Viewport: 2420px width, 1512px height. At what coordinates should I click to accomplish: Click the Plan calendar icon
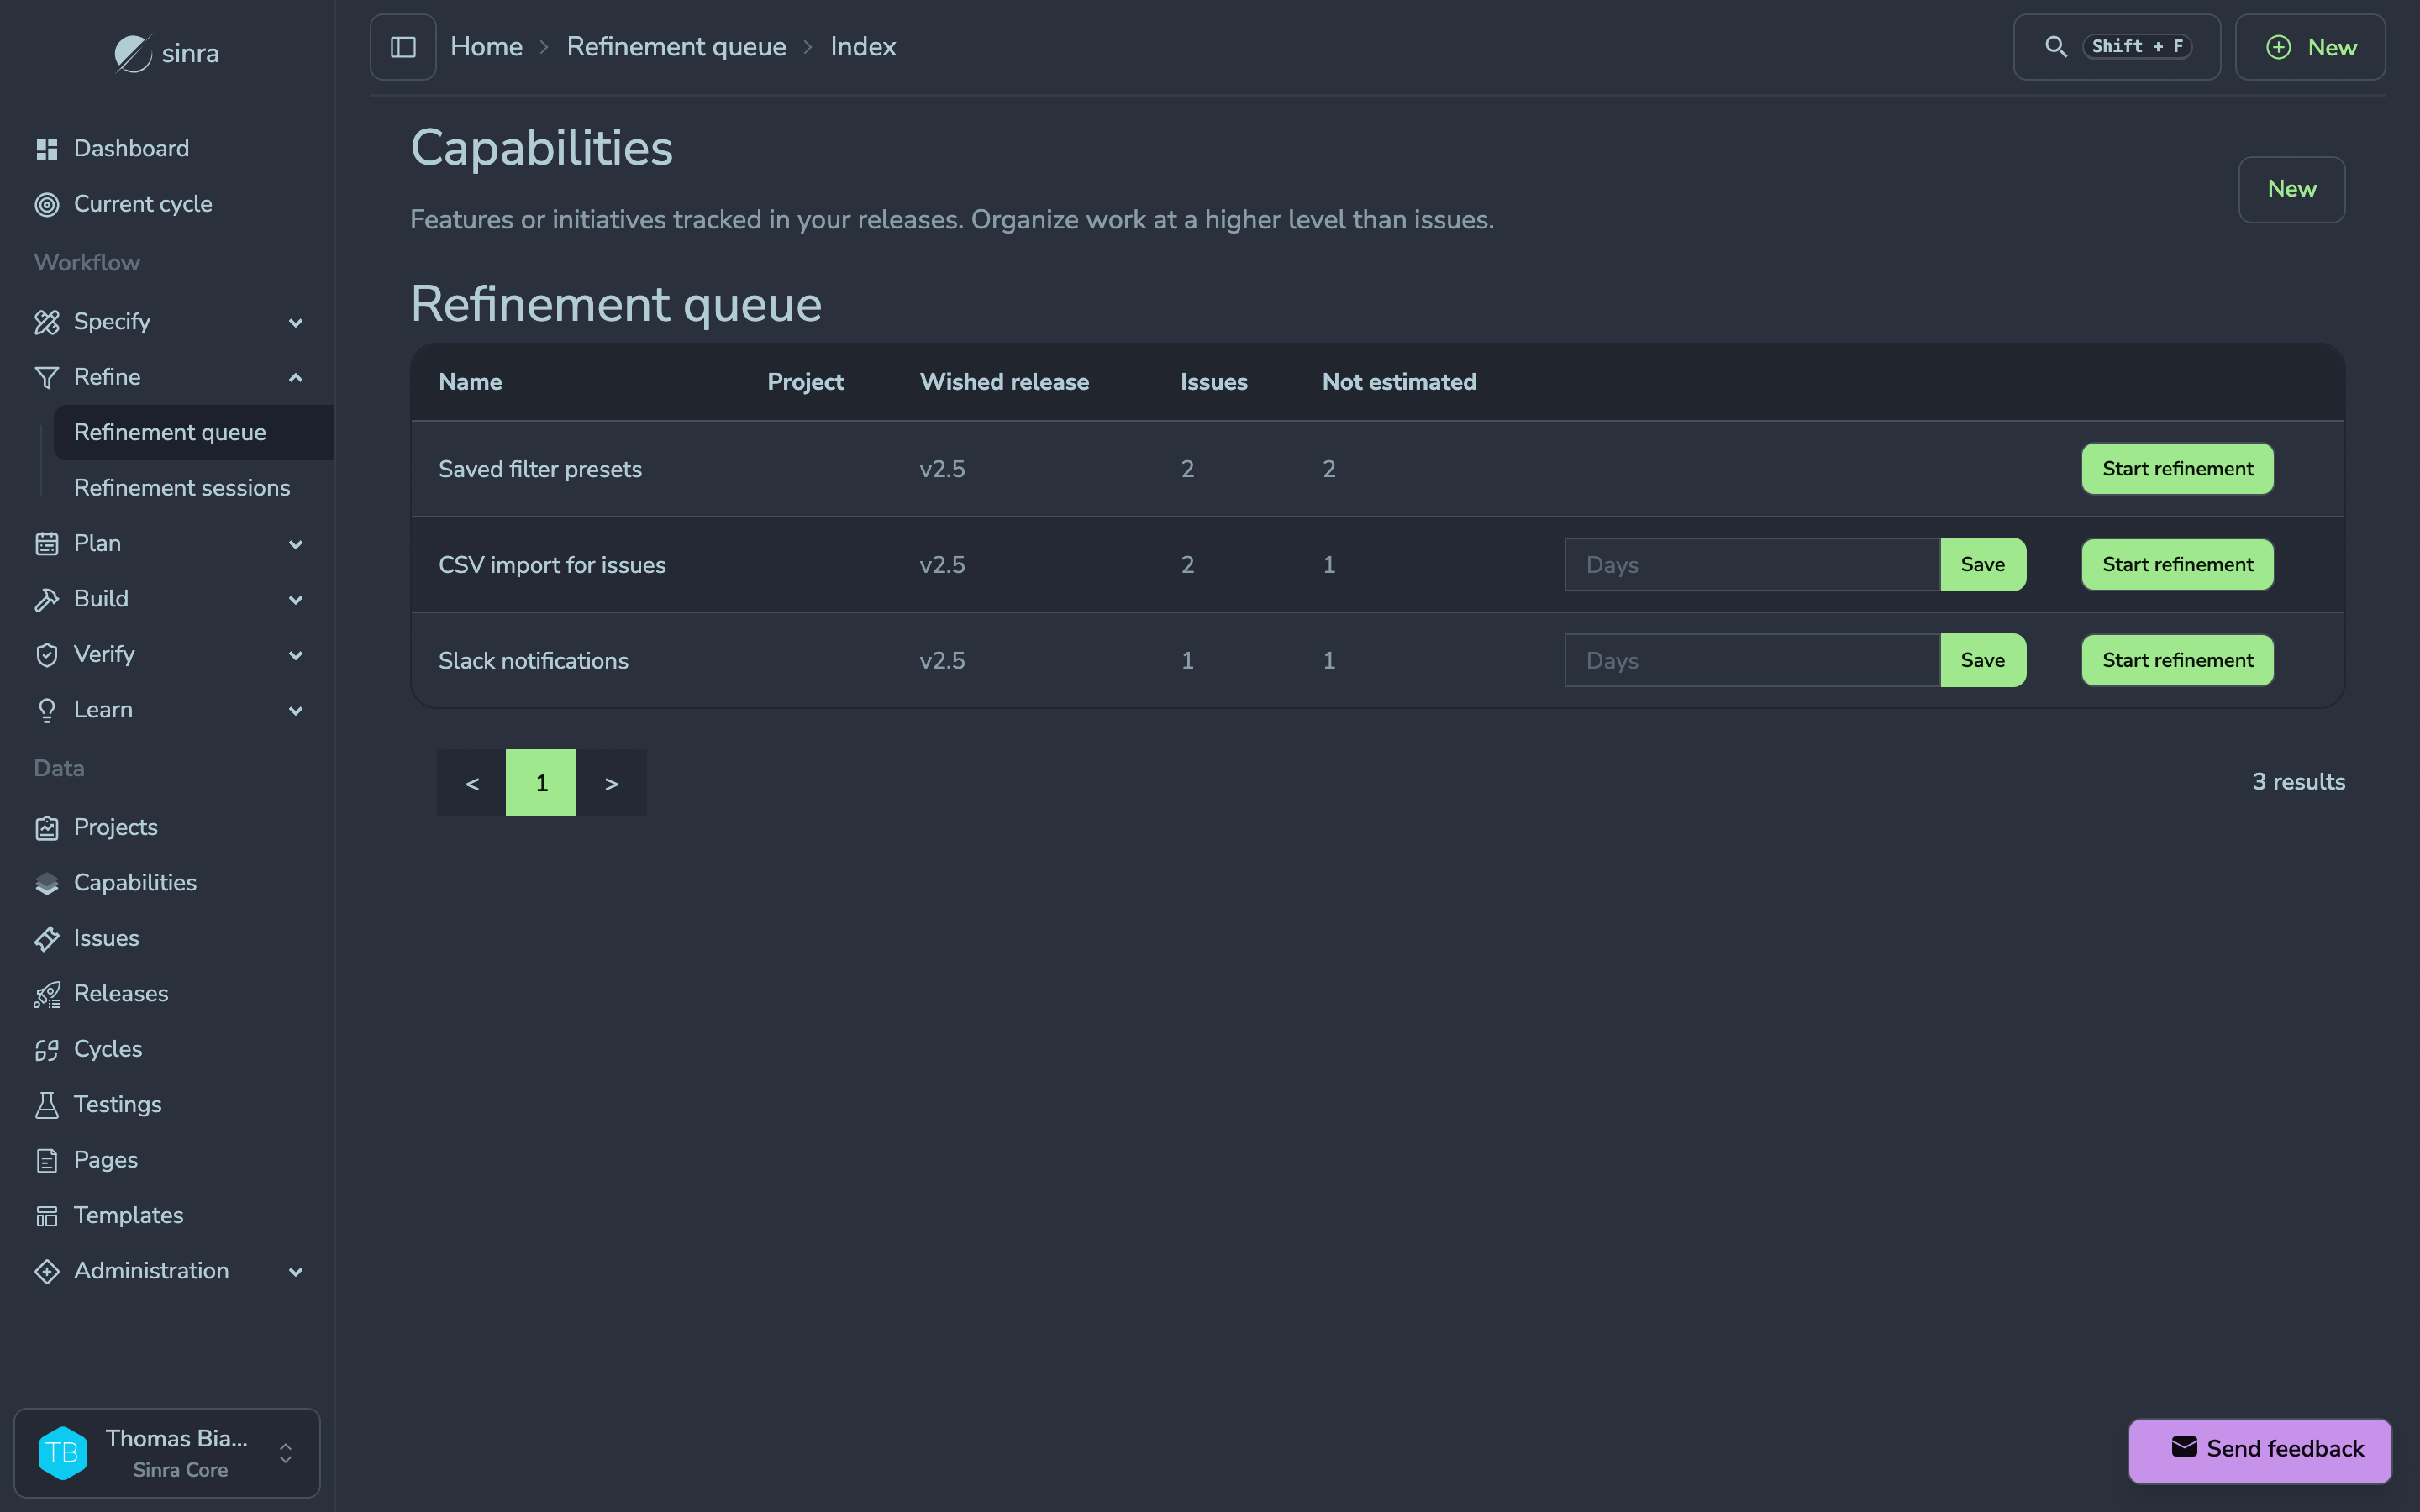click(47, 543)
